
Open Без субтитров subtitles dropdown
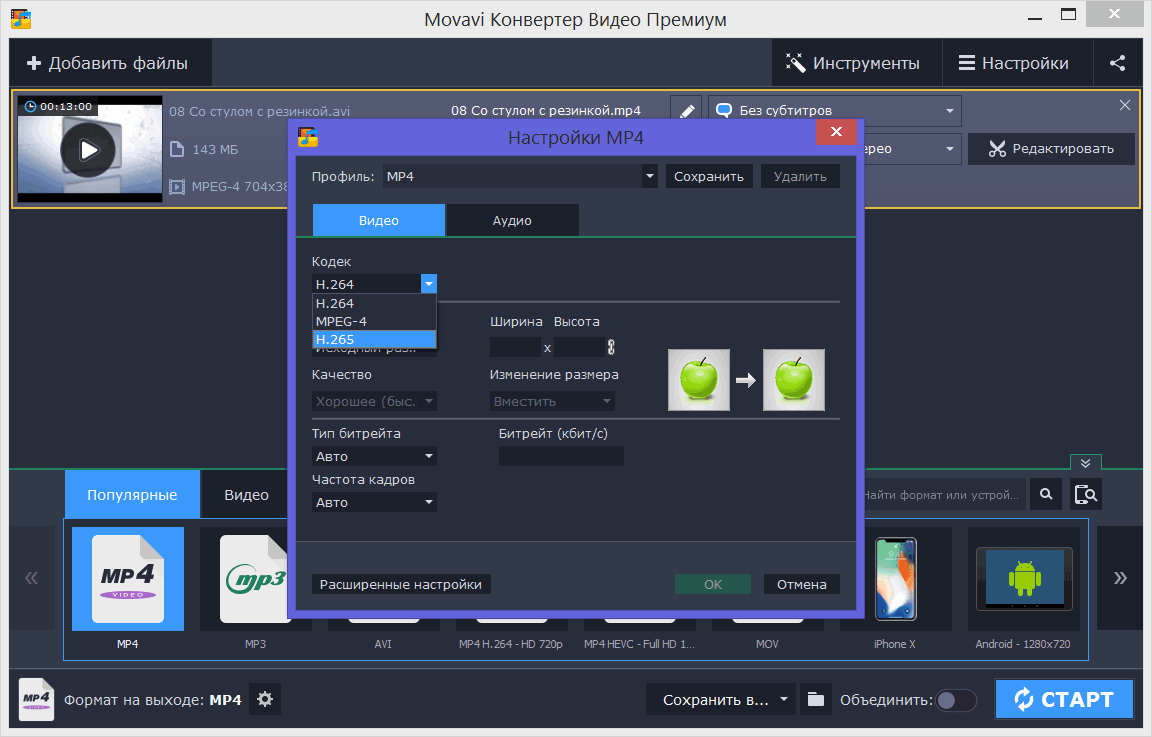point(835,110)
